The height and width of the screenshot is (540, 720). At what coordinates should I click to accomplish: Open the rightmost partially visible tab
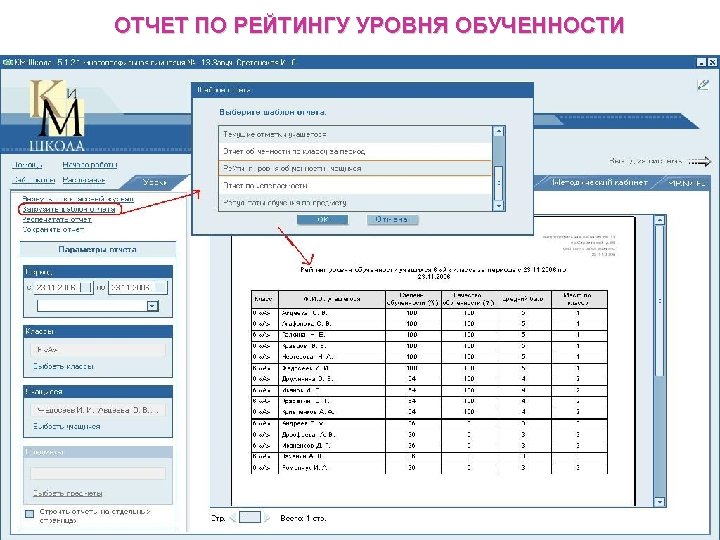(x=686, y=183)
